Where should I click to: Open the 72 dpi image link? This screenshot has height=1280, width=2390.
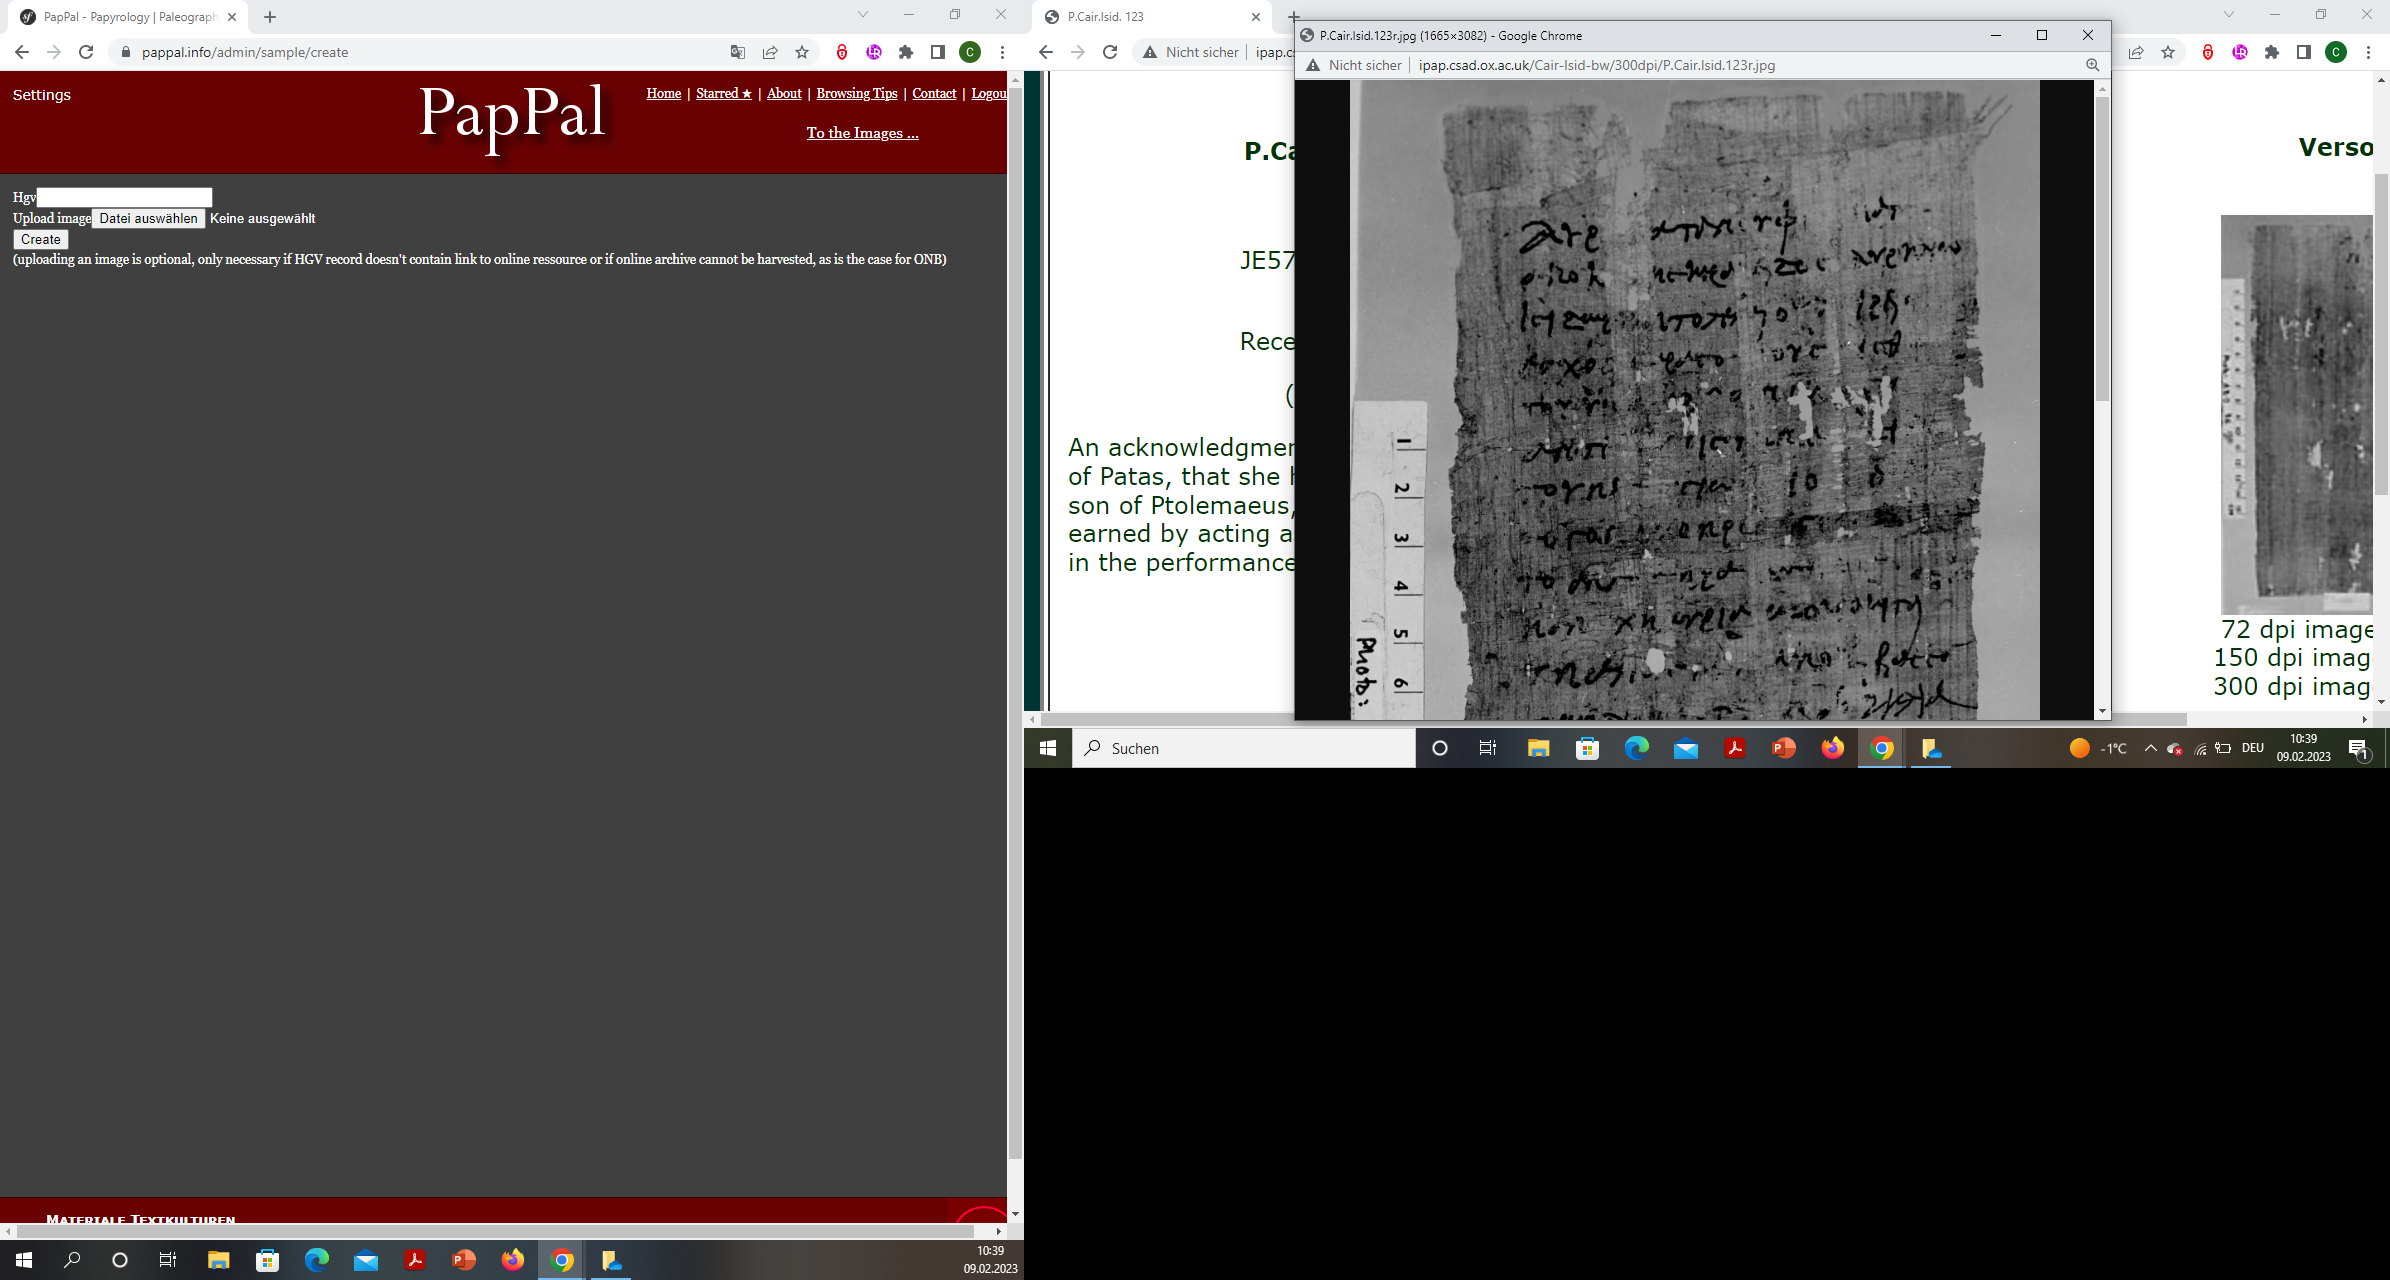(2296, 629)
